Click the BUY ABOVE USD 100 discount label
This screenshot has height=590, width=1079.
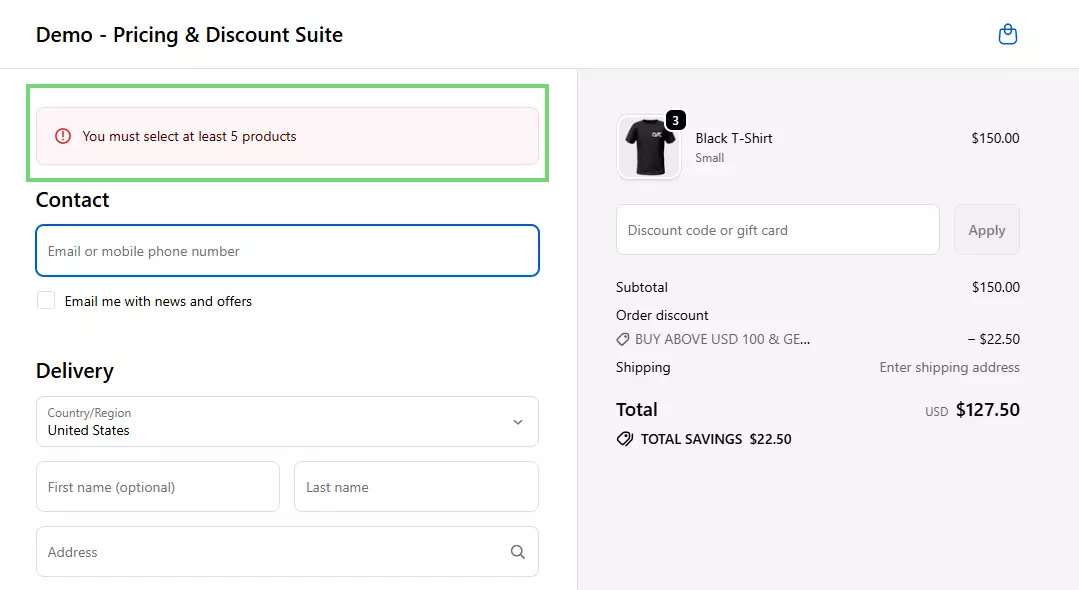(722, 339)
